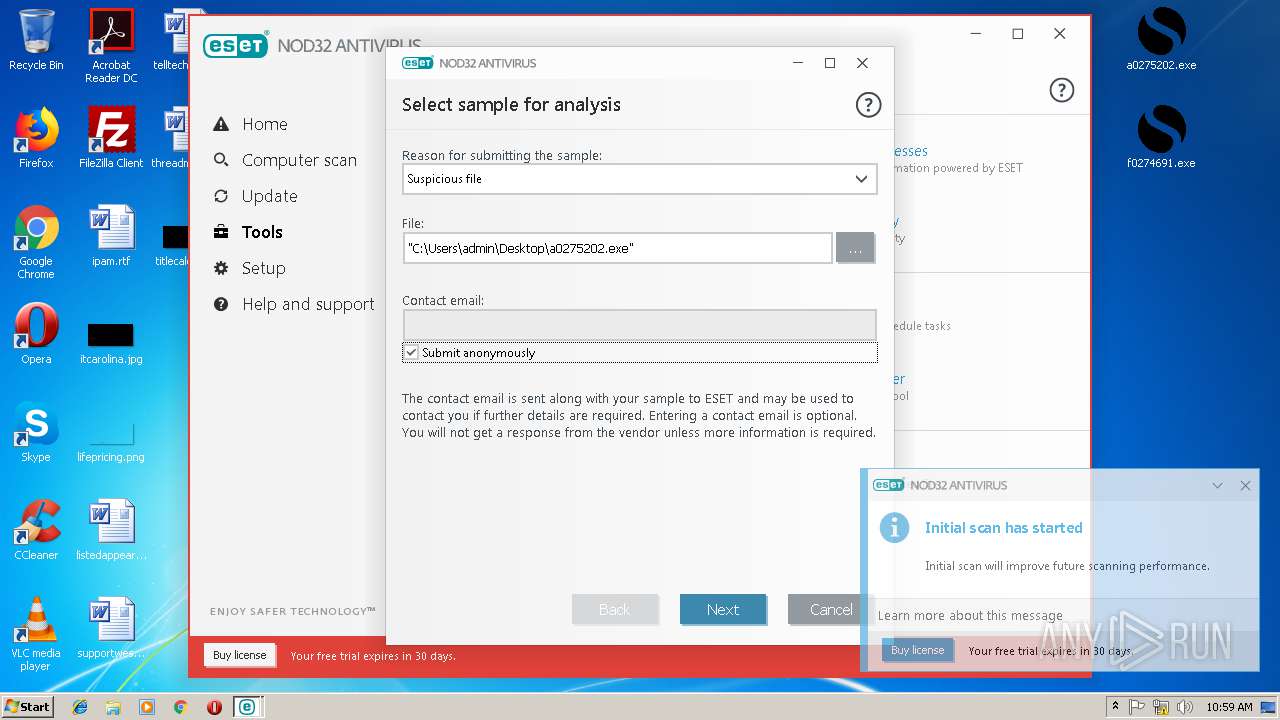
Task: Open Home in ESET sidebar
Action: [264, 124]
